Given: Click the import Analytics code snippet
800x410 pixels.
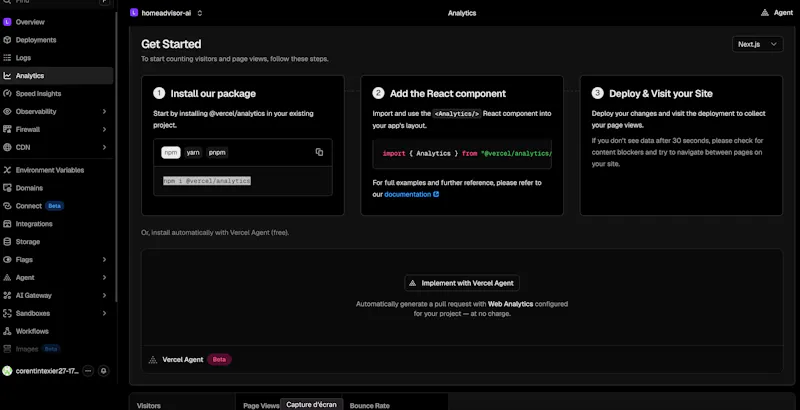Looking at the screenshot, I should pos(462,153).
